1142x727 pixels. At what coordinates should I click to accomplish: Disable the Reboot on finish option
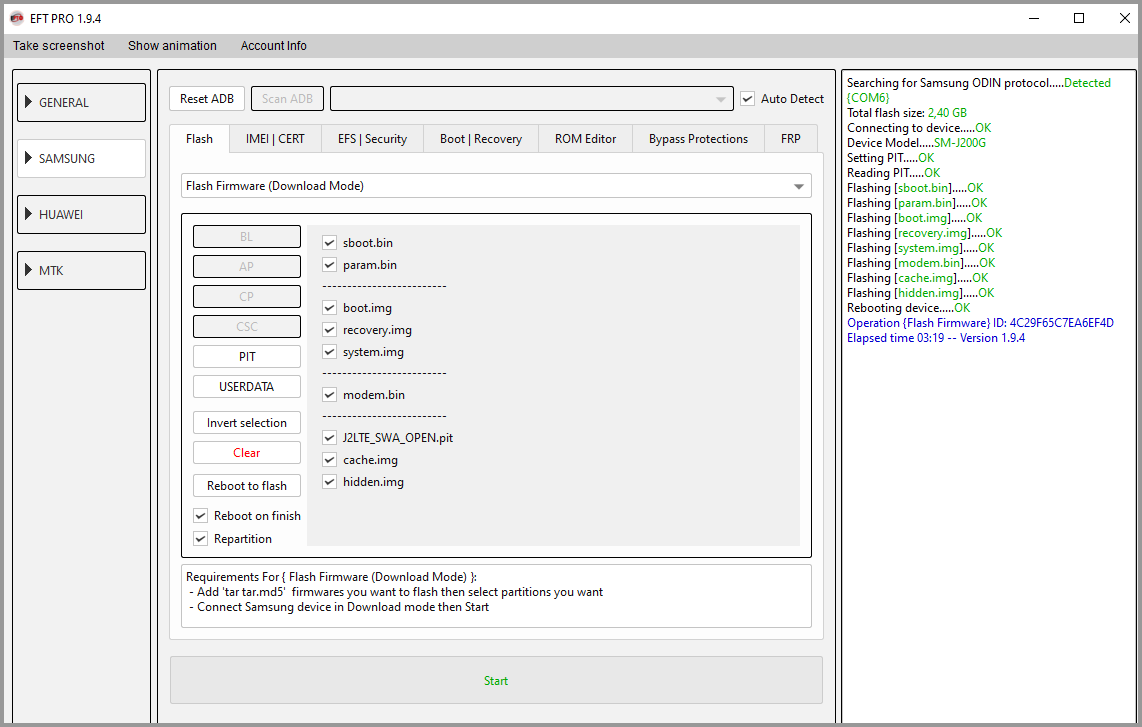click(201, 516)
